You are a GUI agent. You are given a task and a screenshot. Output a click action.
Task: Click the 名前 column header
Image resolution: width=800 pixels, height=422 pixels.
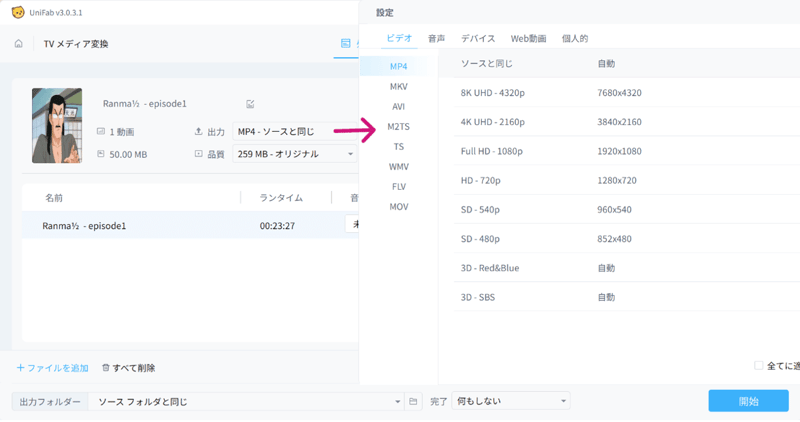tap(54, 197)
